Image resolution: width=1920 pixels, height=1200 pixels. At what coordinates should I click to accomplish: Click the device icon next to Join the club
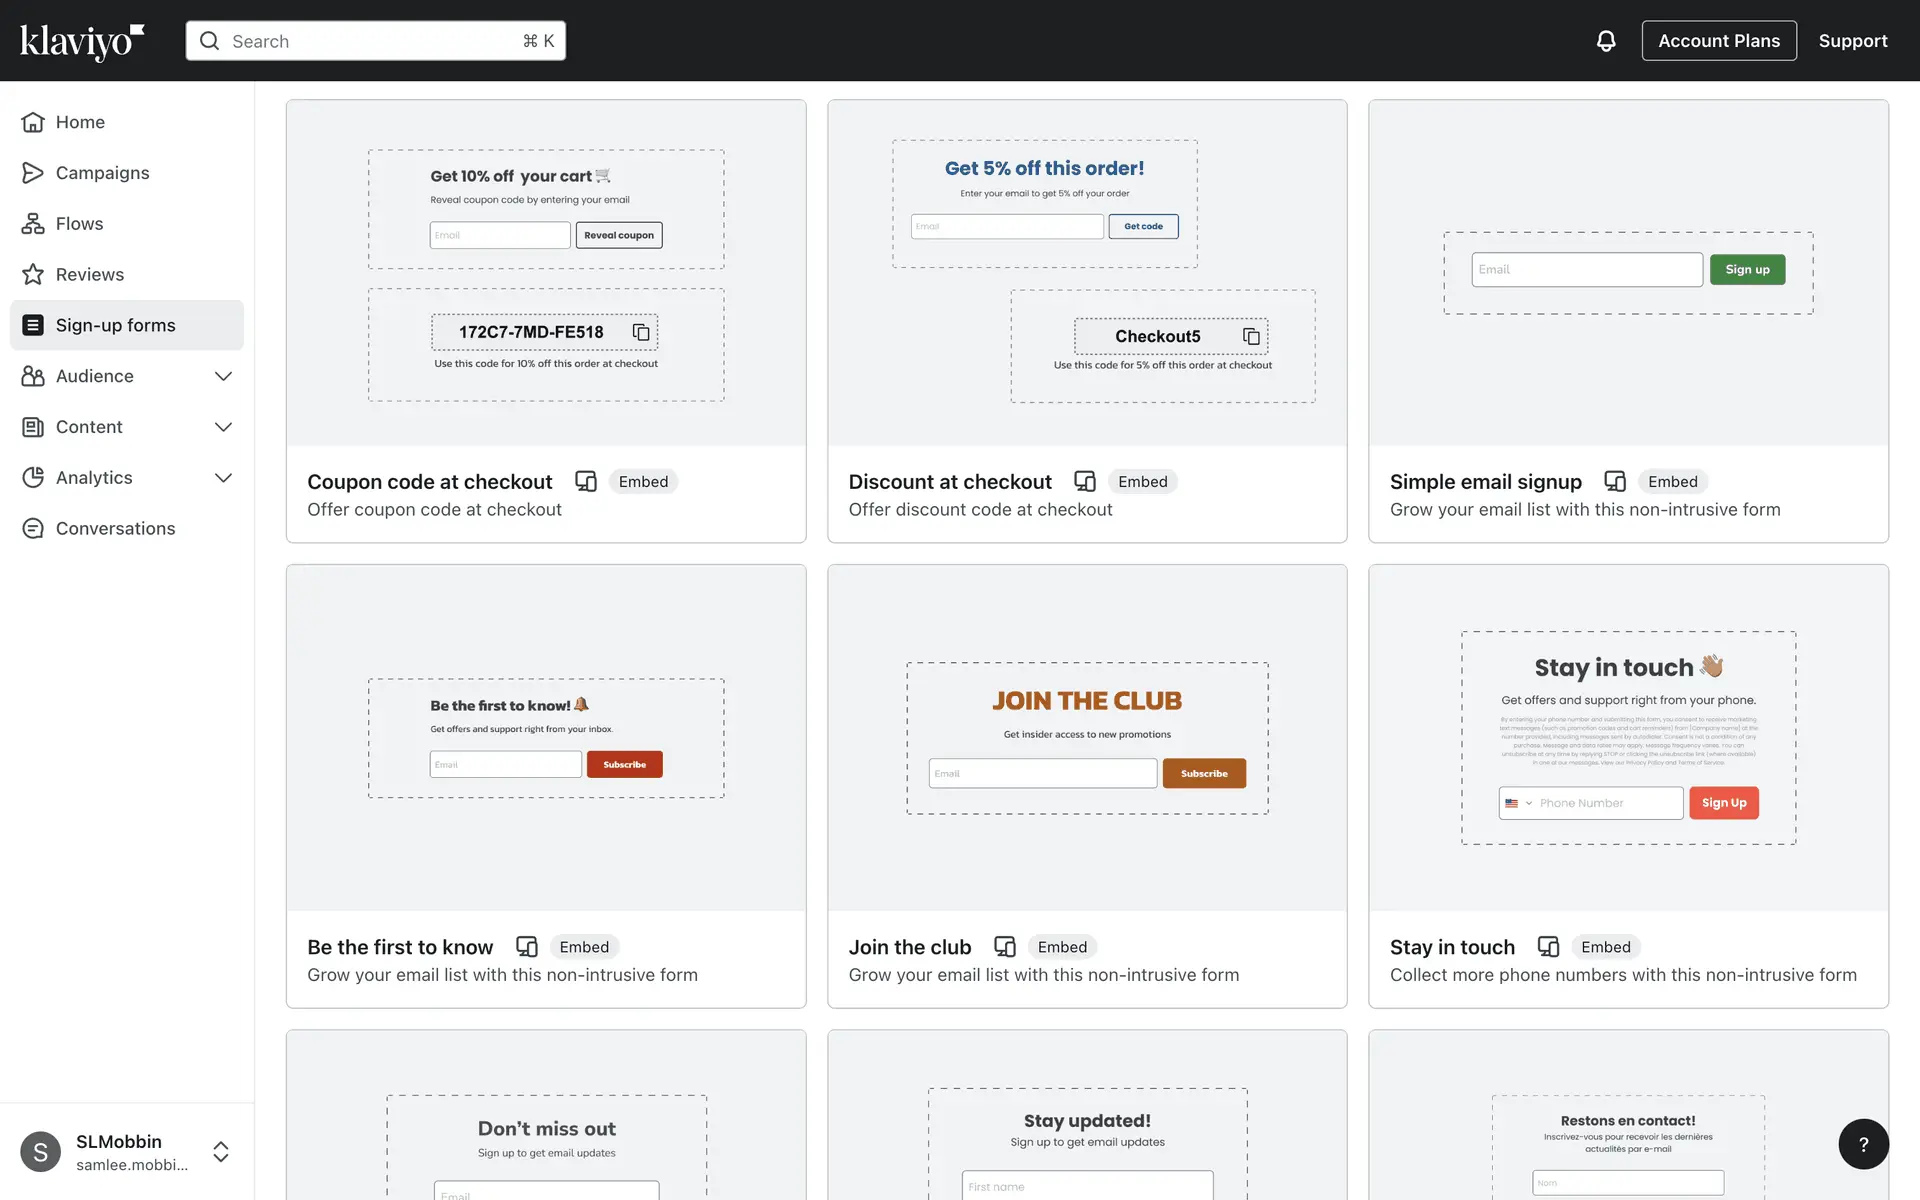[1004, 946]
